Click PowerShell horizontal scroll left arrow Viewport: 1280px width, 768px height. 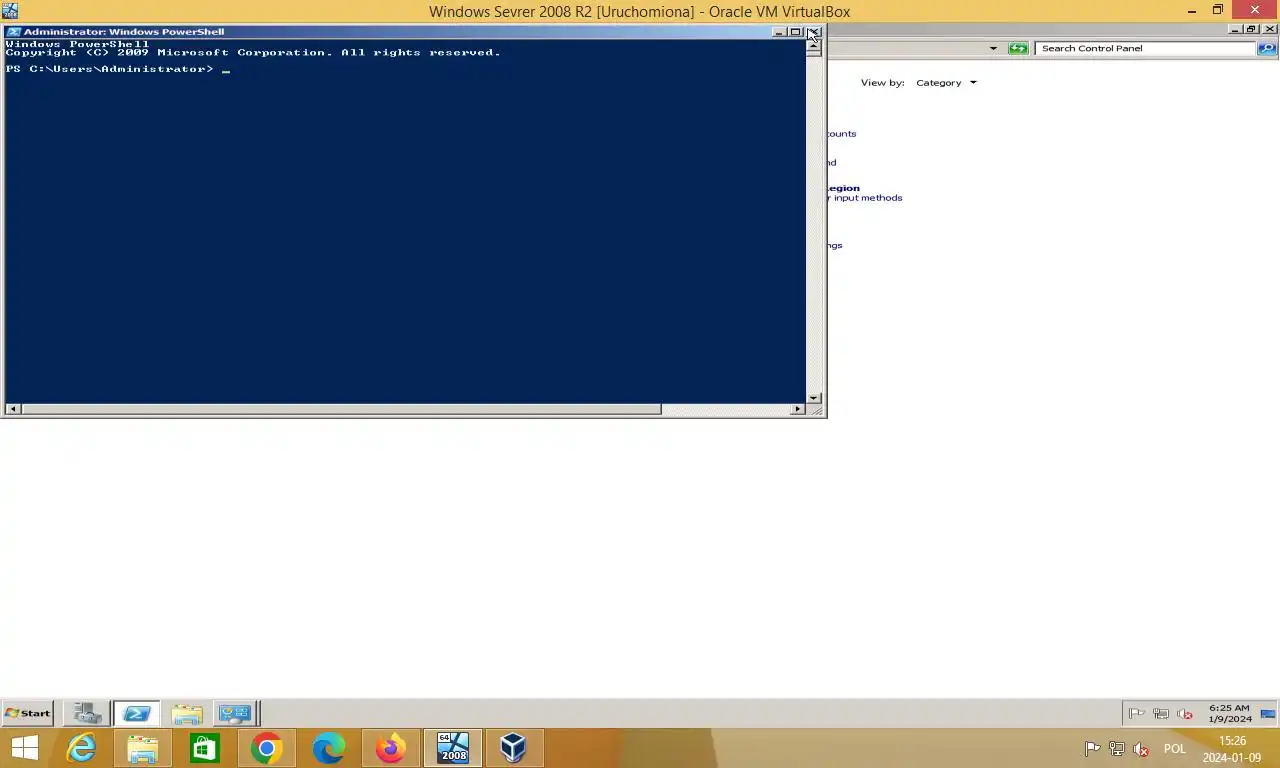(x=13, y=409)
